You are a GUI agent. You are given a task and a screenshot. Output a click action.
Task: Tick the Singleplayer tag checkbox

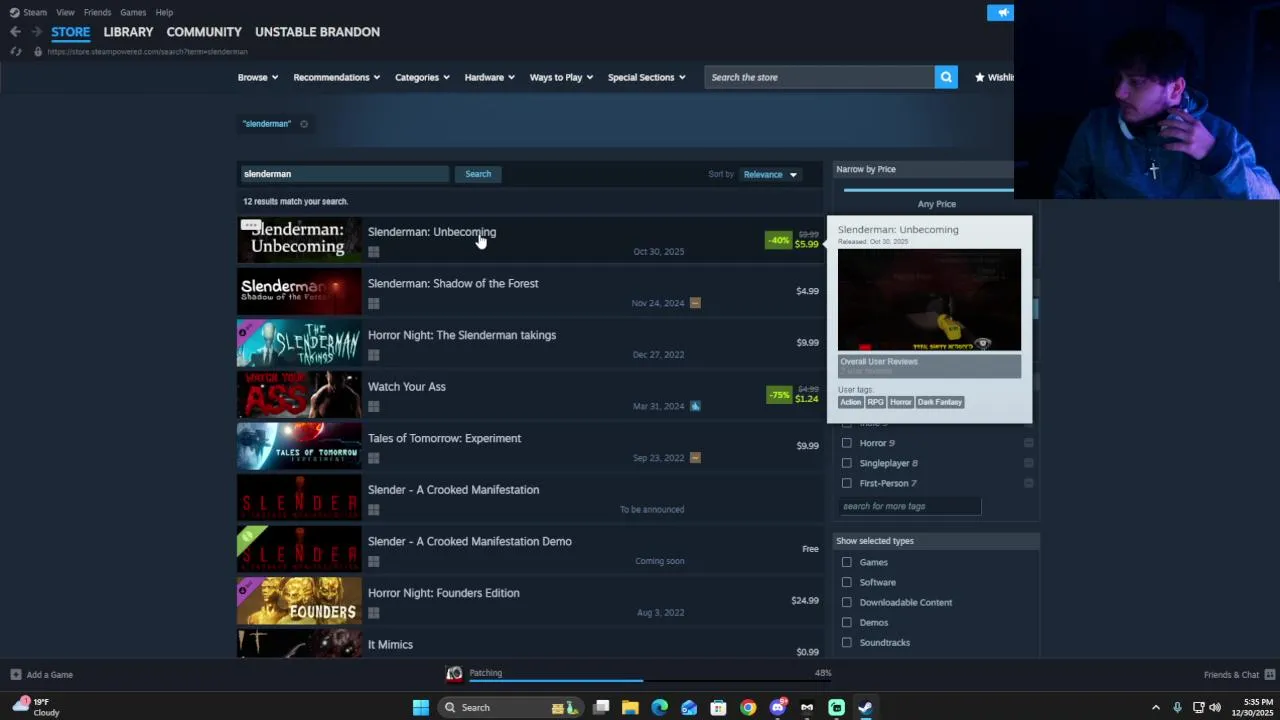[847, 463]
